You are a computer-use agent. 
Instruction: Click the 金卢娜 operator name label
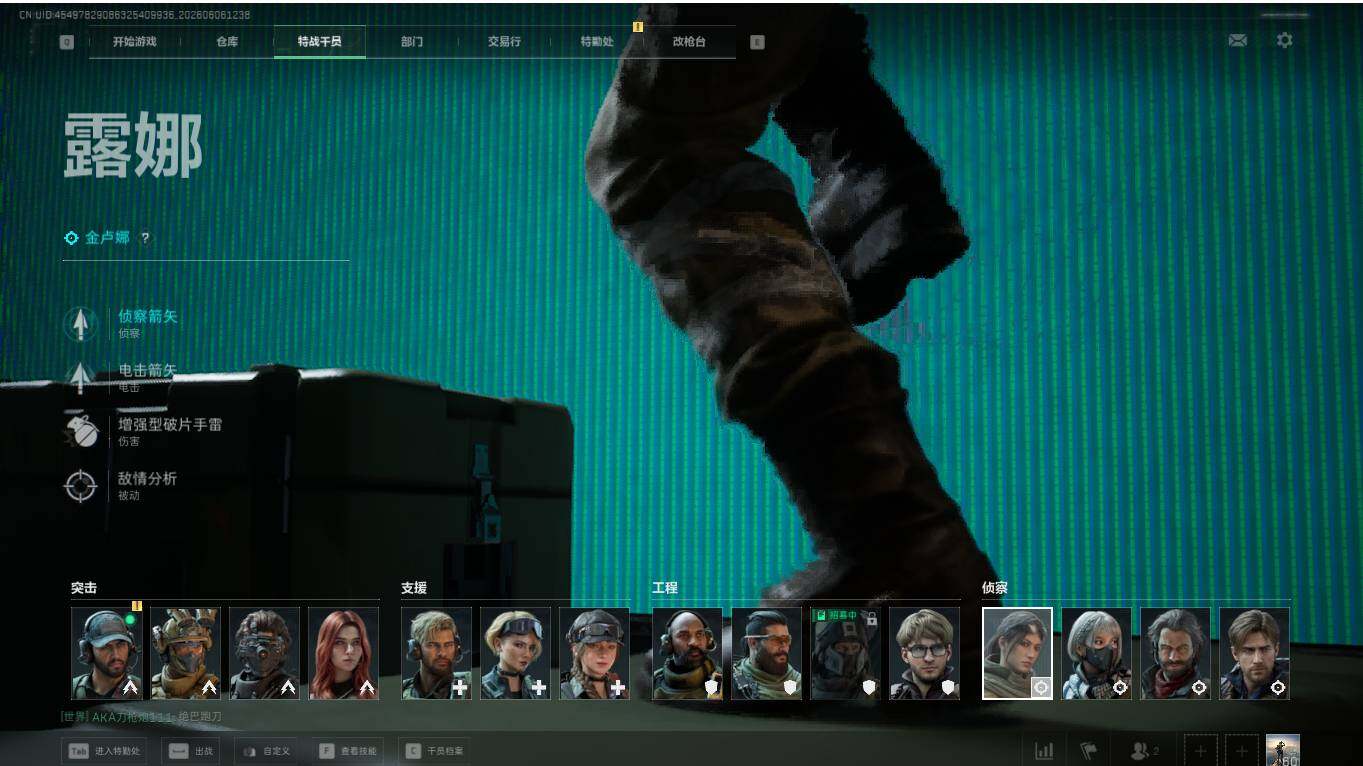click(107, 238)
